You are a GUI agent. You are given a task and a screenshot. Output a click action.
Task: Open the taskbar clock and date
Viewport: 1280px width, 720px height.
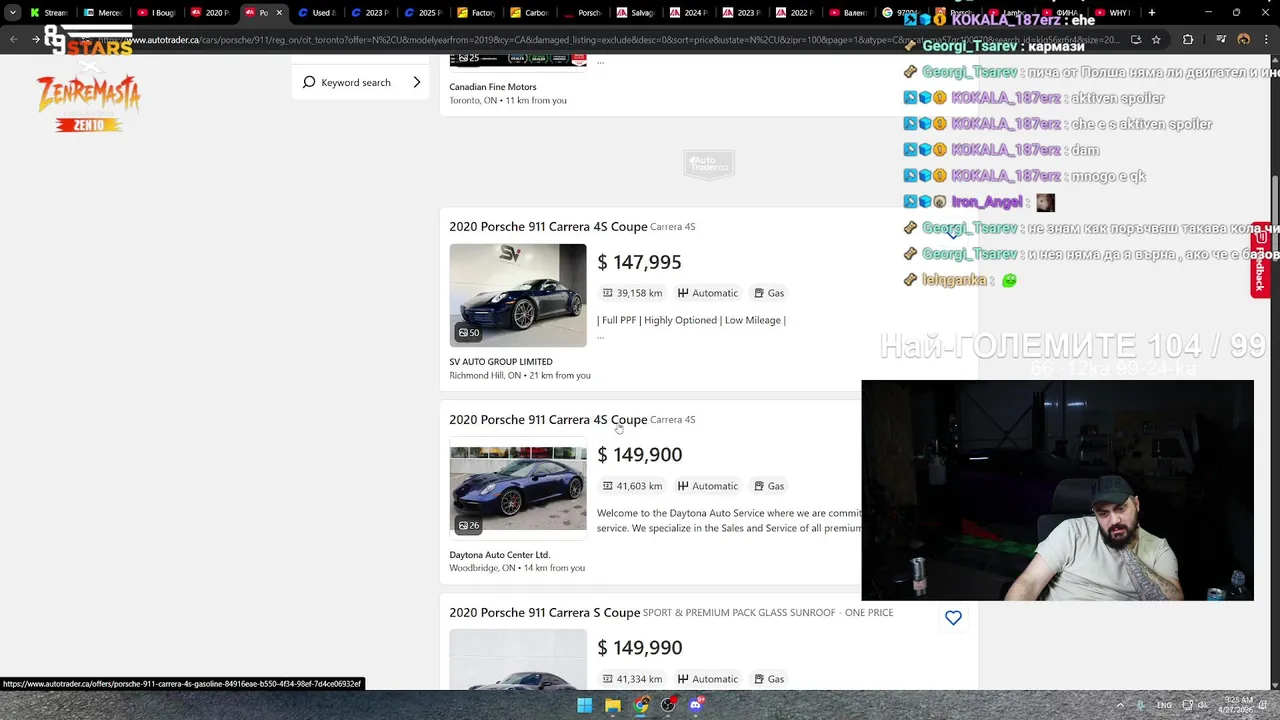(1238, 705)
